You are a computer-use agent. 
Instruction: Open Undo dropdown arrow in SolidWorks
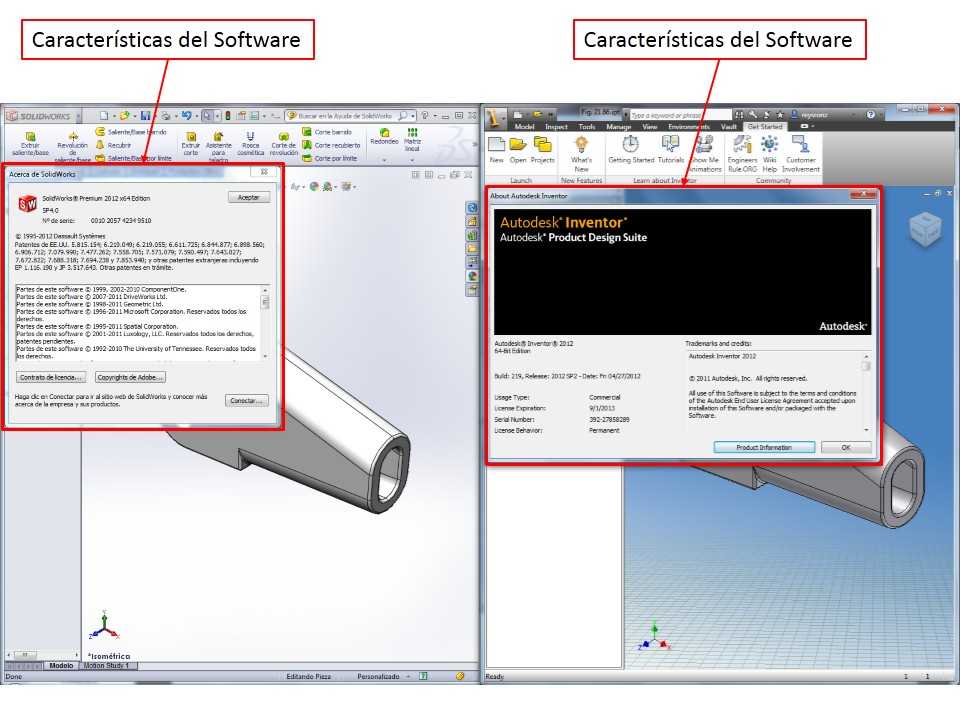(196, 116)
